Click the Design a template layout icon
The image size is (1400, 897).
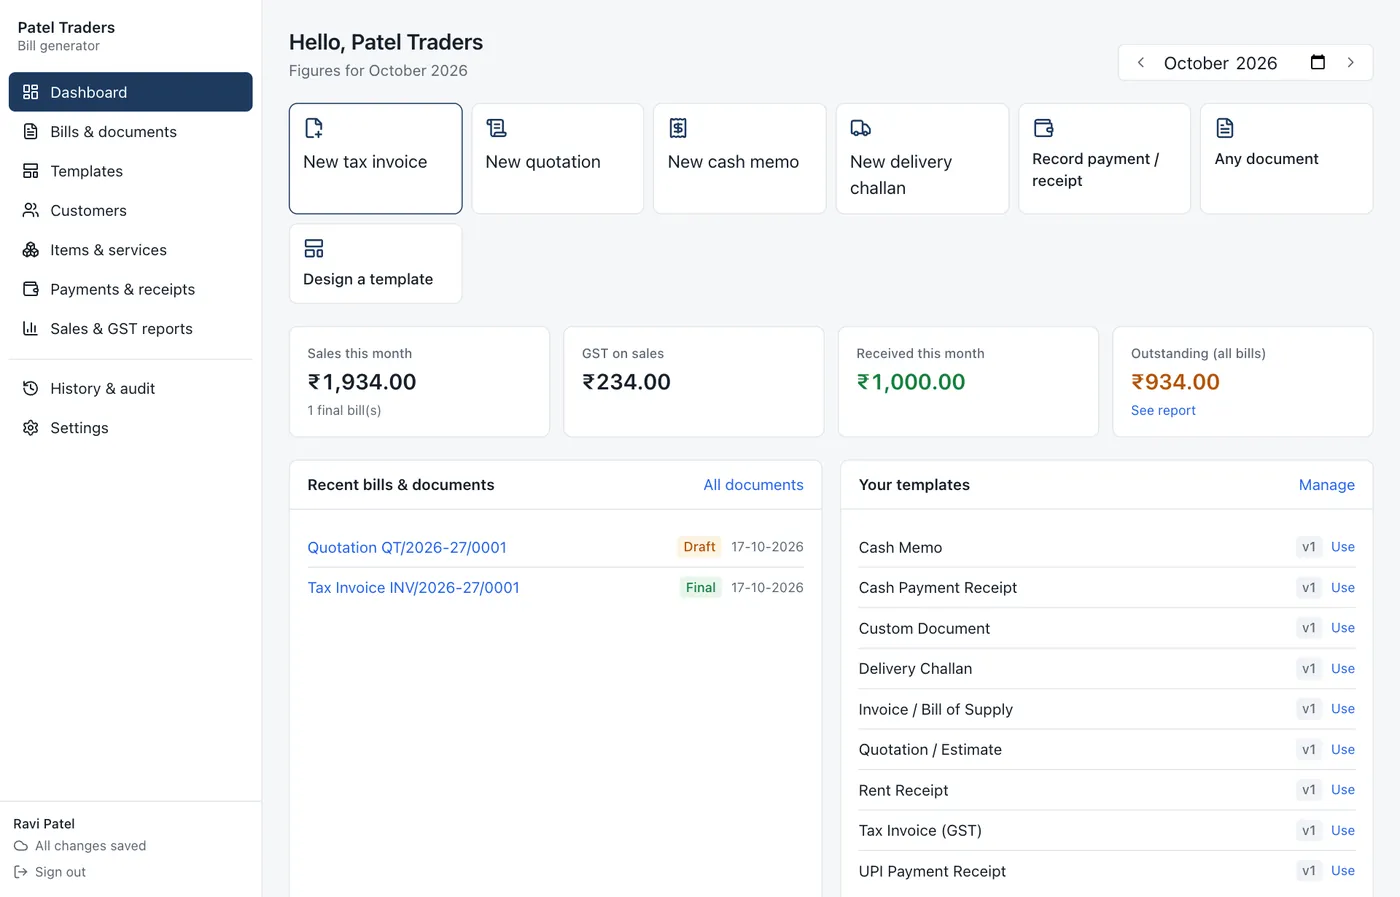pyautogui.click(x=313, y=248)
